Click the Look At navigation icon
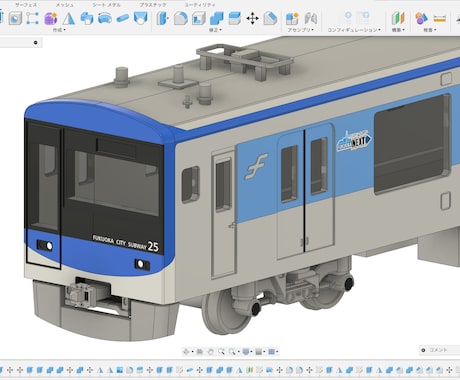The width and height of the screenshot is (460, 380). pyautogui.click(x=200, y=351)
